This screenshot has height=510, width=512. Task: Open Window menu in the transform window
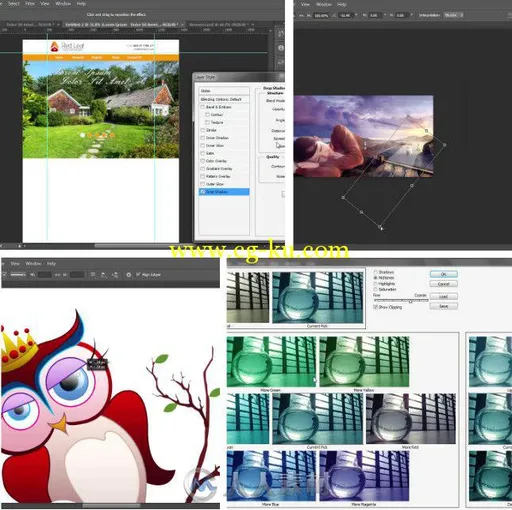(x=324, y=4)
